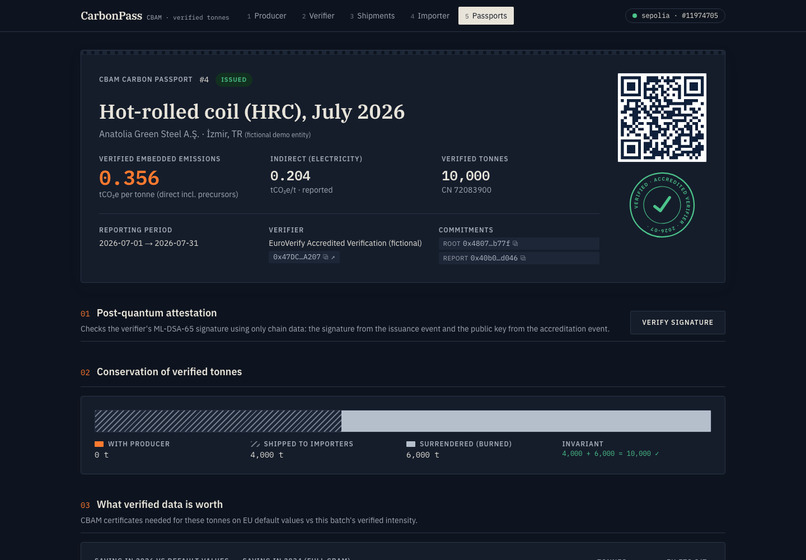This screenshot has height=560, width=806.
Task: Click the green sepolia network status dot
Action: (x=634, y=16)
